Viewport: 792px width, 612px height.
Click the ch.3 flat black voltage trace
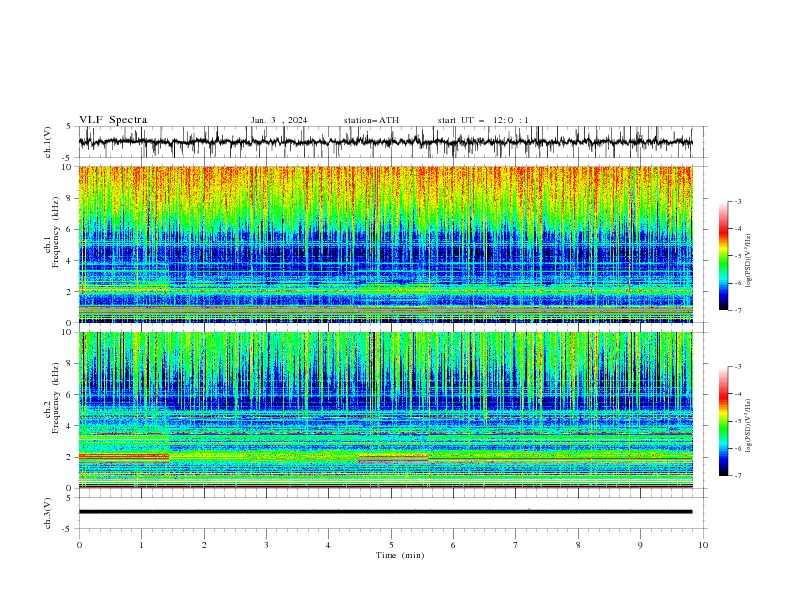385,512
